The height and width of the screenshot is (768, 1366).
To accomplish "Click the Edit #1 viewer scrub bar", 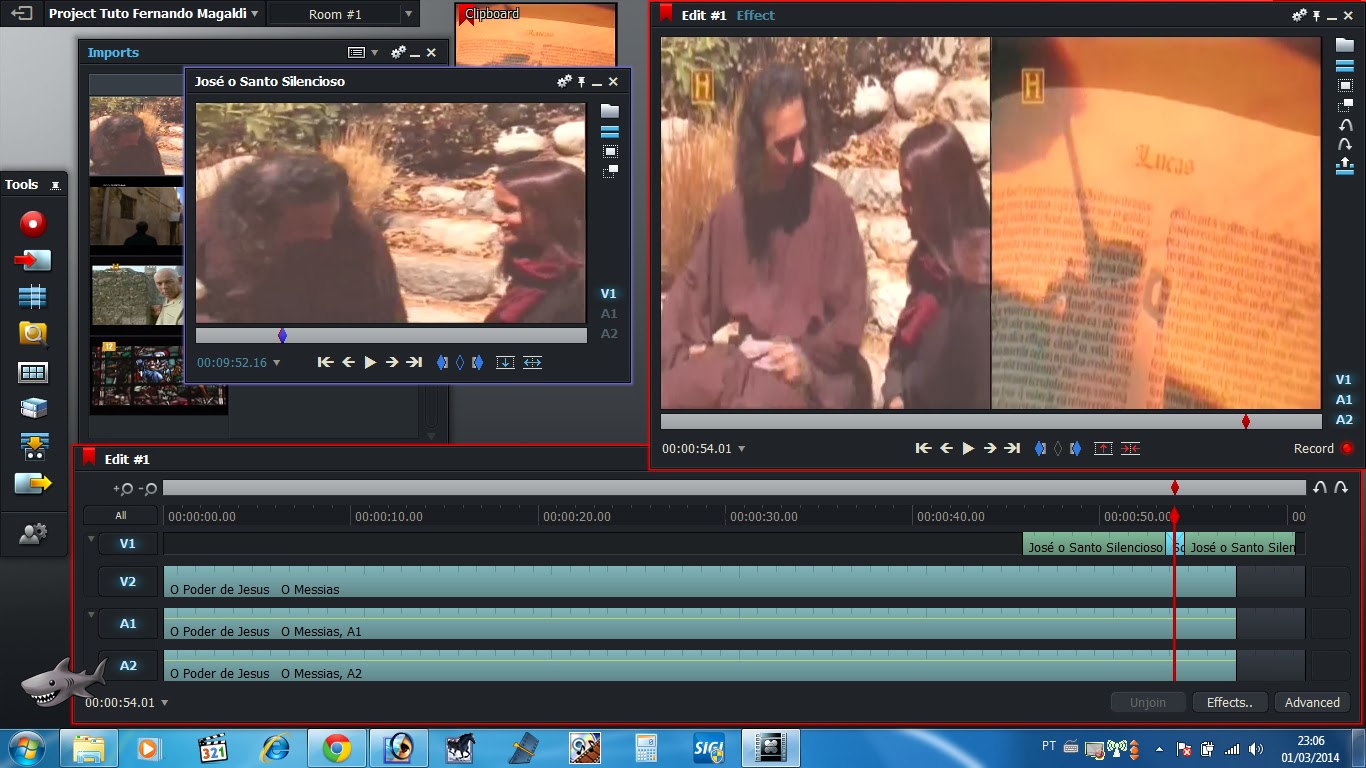I will [990, 422].
